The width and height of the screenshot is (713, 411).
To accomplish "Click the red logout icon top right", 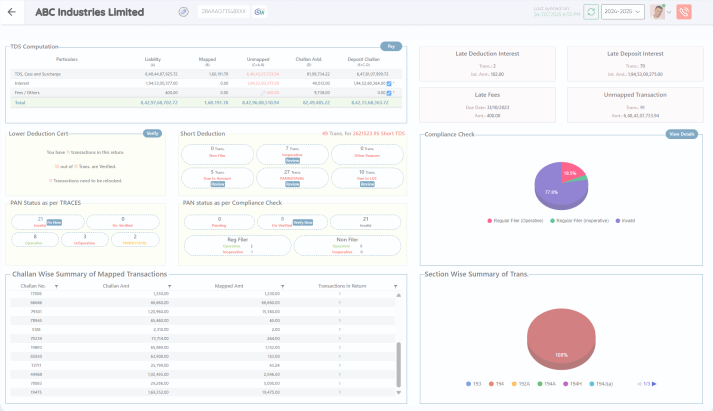I will [x=684, y=12].
